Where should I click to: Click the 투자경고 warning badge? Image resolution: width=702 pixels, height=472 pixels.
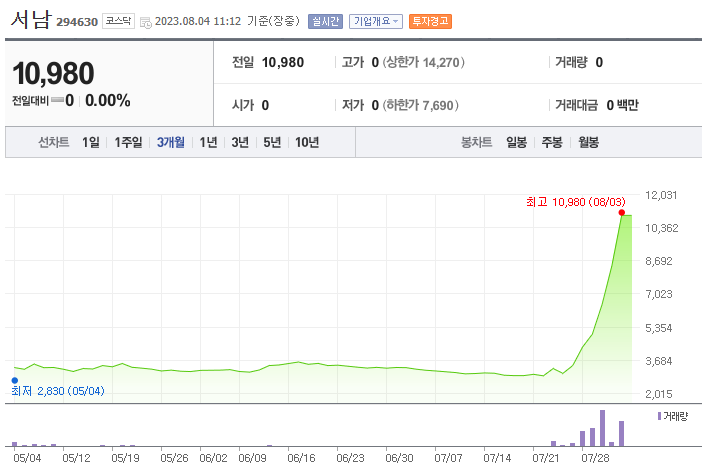click(x=430, y=21)
